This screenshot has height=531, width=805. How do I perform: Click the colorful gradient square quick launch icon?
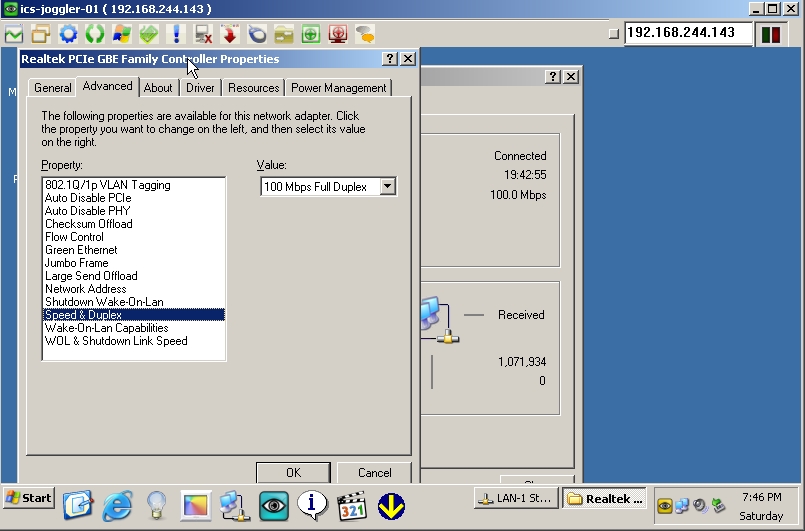[196, 506]
